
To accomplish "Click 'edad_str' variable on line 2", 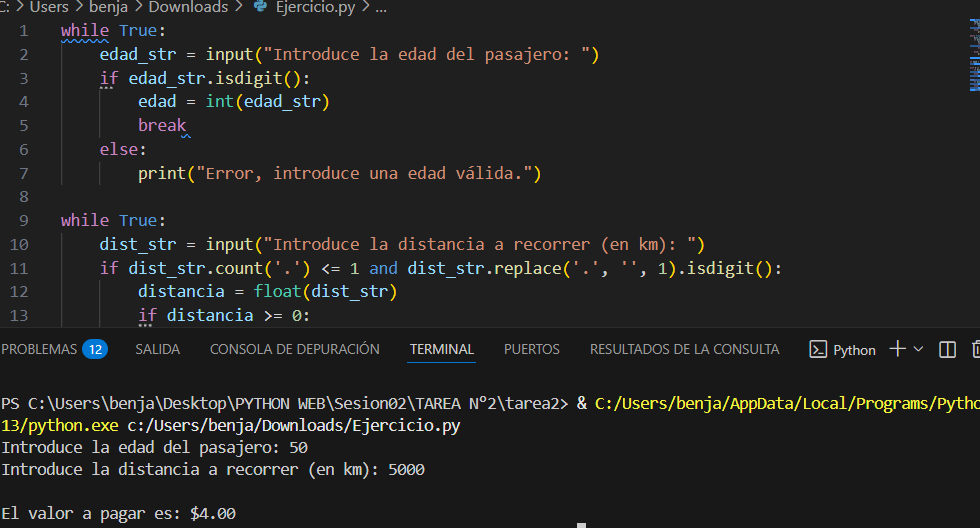I will [x=138, y=54].
